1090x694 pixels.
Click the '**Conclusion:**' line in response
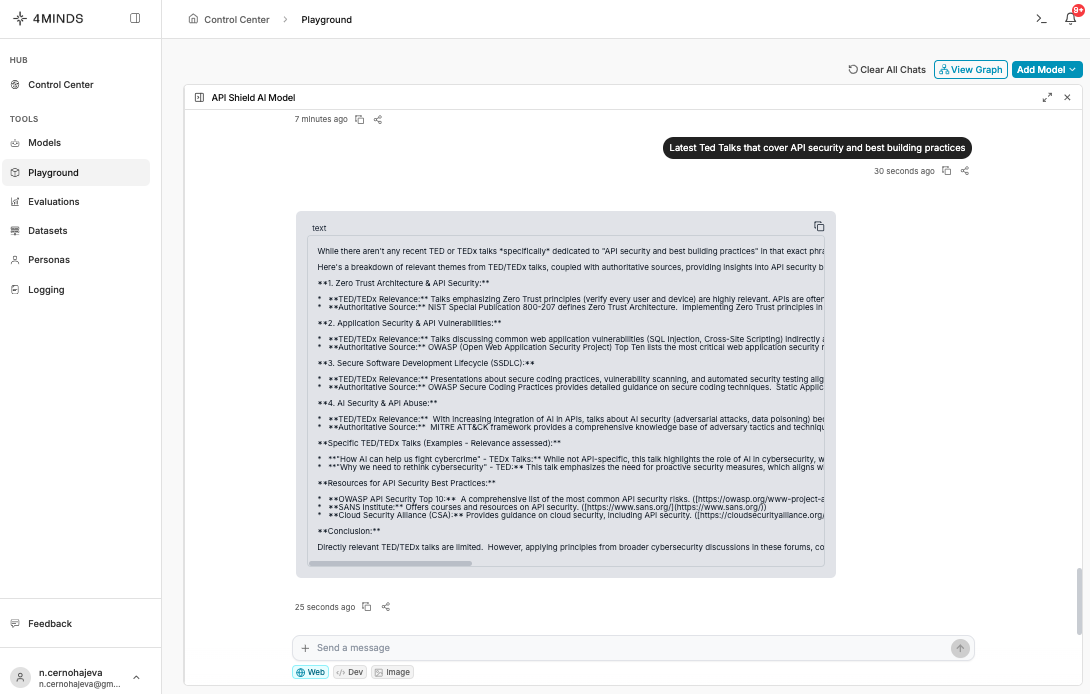pyautogui.click(x=349, y=531)
